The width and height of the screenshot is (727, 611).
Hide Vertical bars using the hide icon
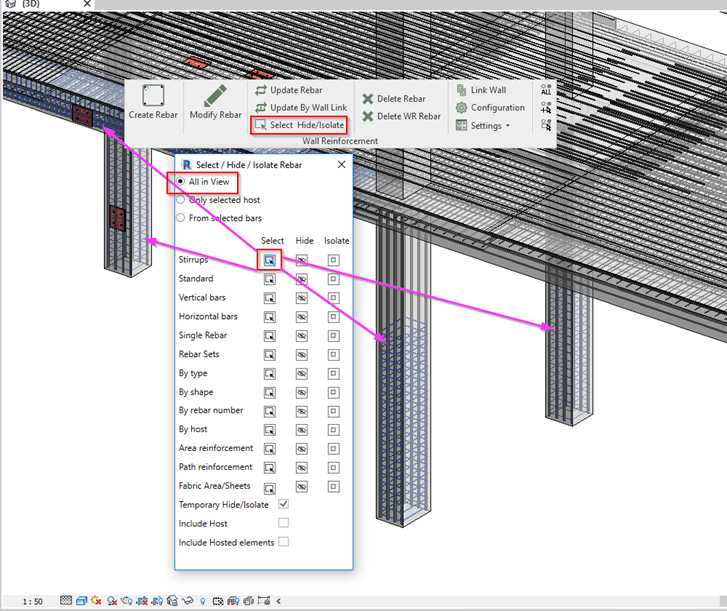(302, 298)
